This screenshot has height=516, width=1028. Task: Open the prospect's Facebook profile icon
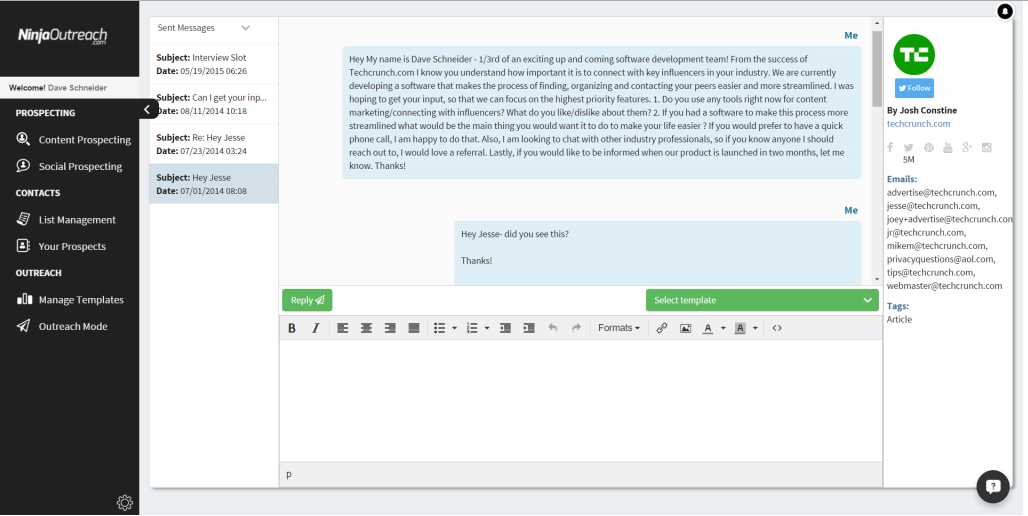(890, 148)
